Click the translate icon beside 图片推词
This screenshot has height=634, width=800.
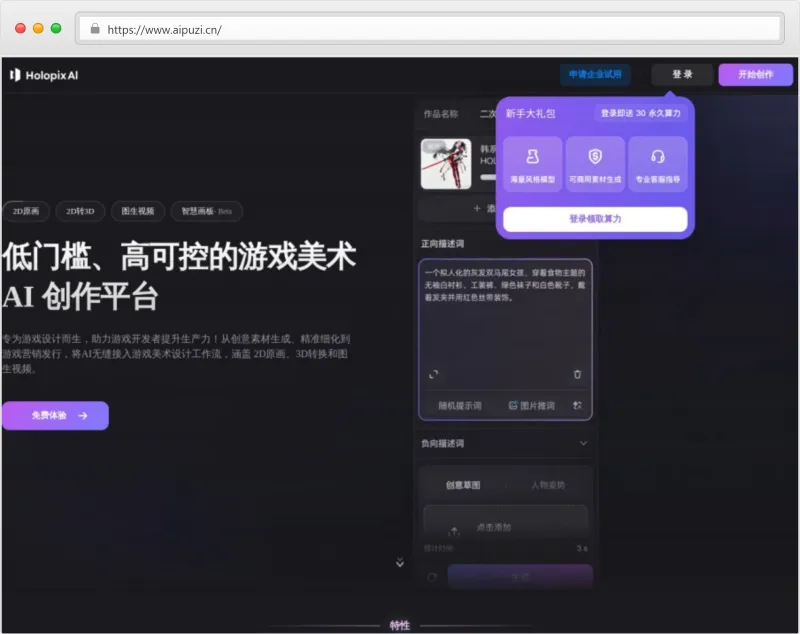click(577, 405)
